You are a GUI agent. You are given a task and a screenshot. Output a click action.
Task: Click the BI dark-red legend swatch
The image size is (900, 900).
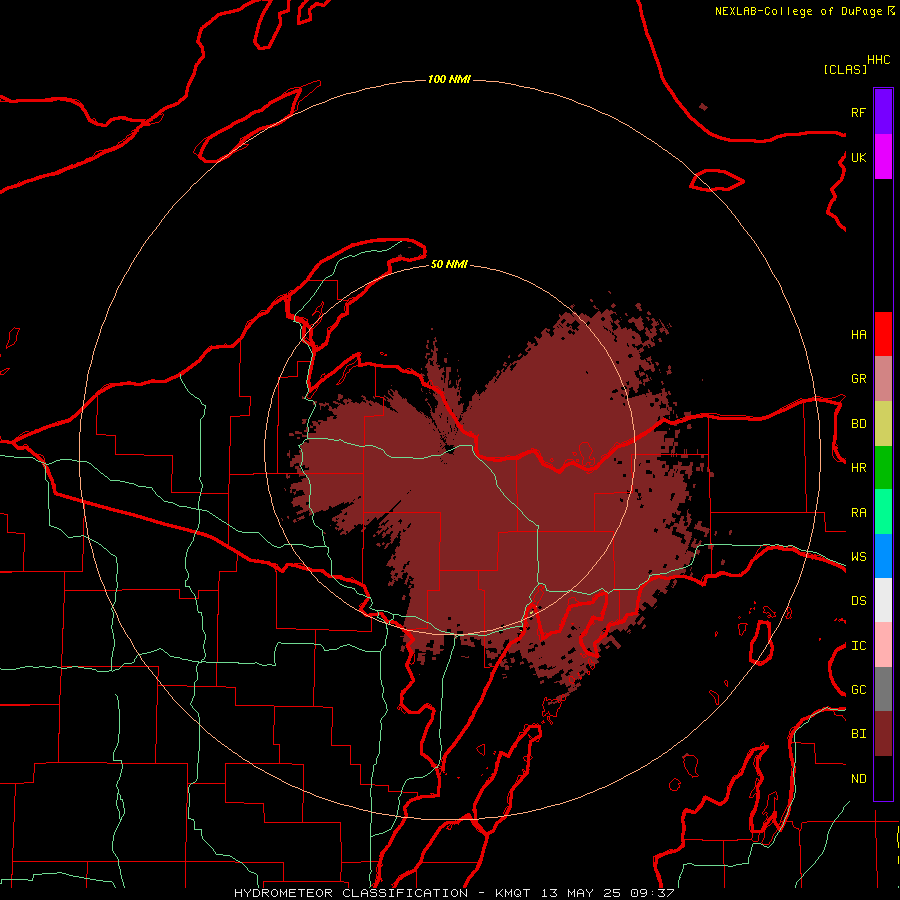click(x=883, y=734)
